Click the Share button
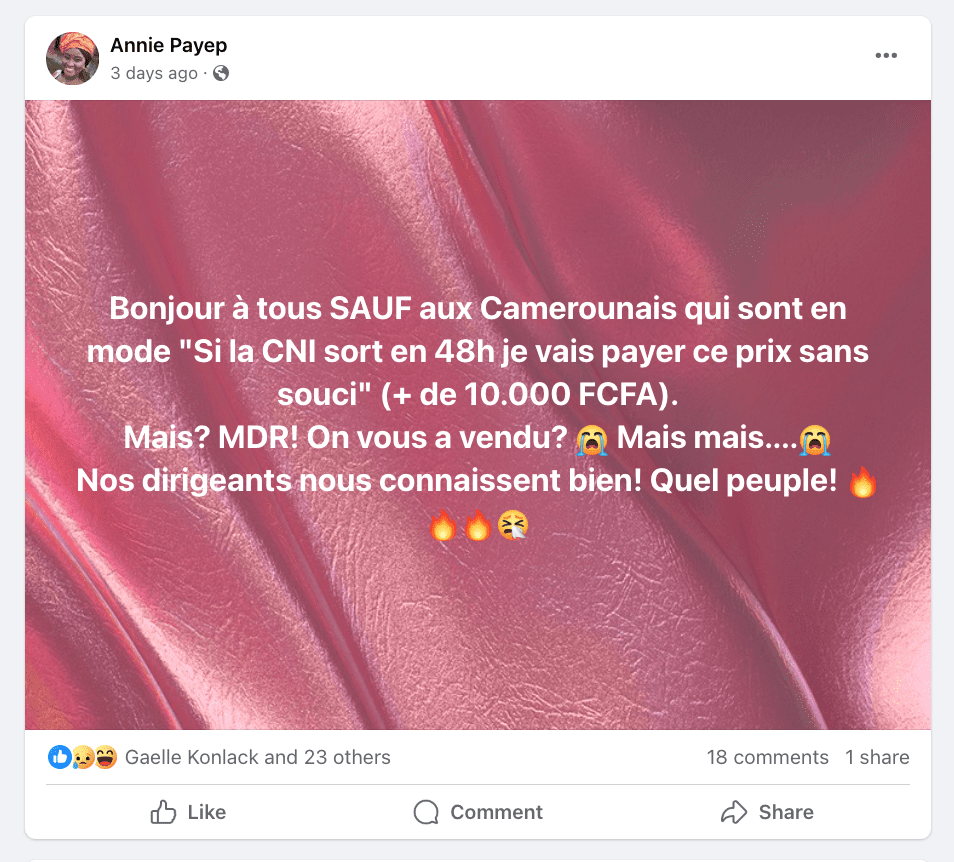954x862 pixels. point(767,812)
